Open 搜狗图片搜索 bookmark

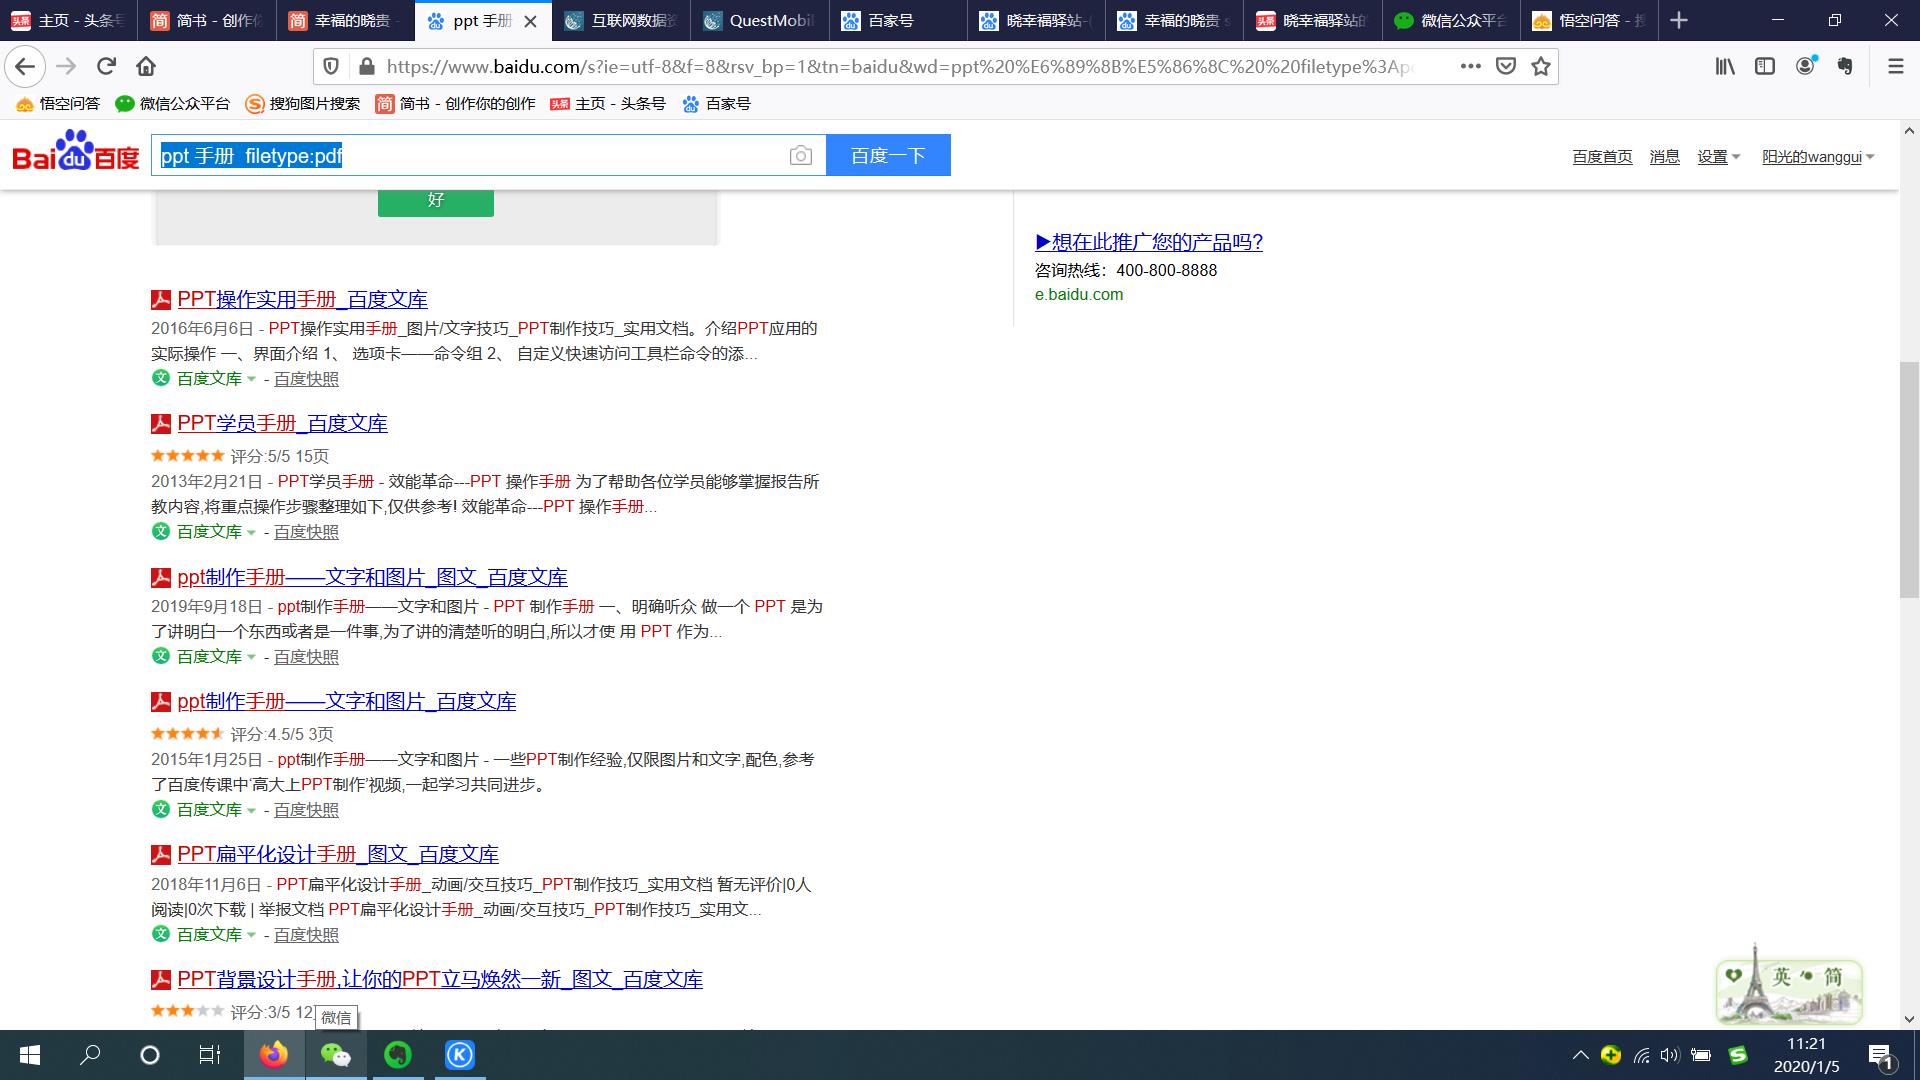click(x=303, y=104)
